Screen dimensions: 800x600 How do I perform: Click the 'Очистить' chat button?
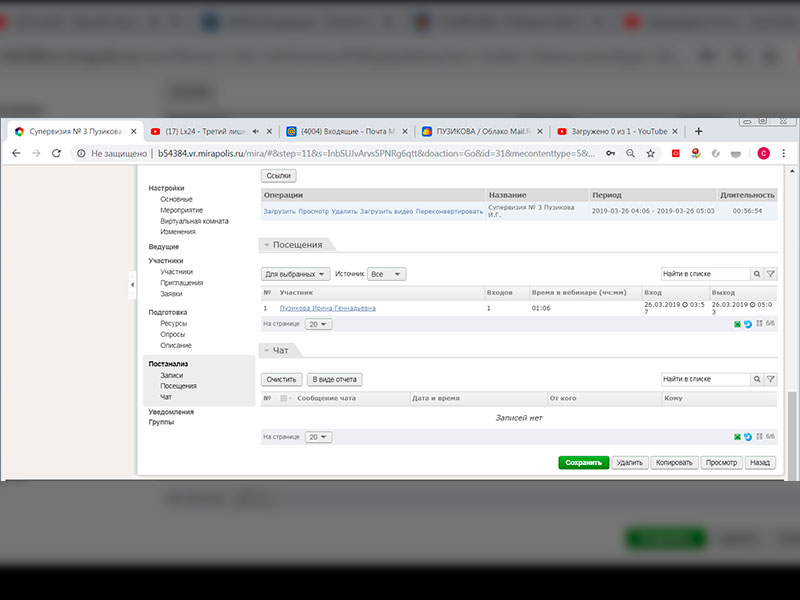click(x=281, y=379)
